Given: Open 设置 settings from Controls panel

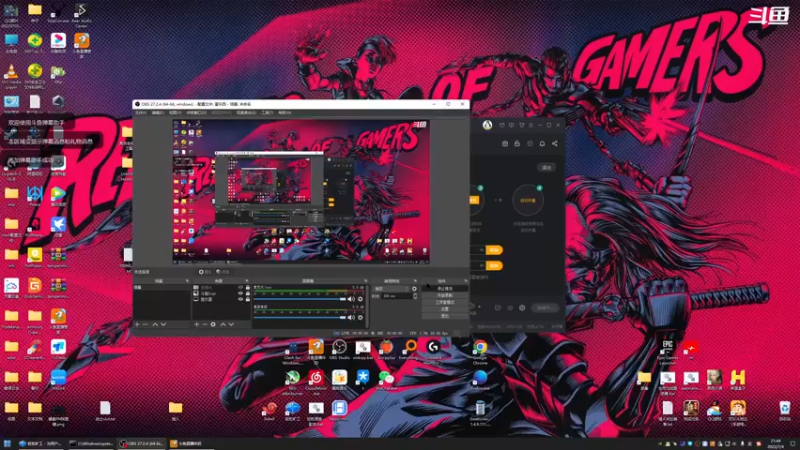Looking at the screenshot, I should point(445,309).
